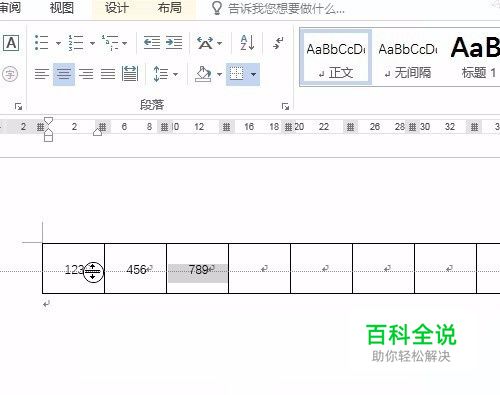The width and height of the screenshot is (500, 395).
Task: Click the Tell Me search box
Action: tap(286, 9)
